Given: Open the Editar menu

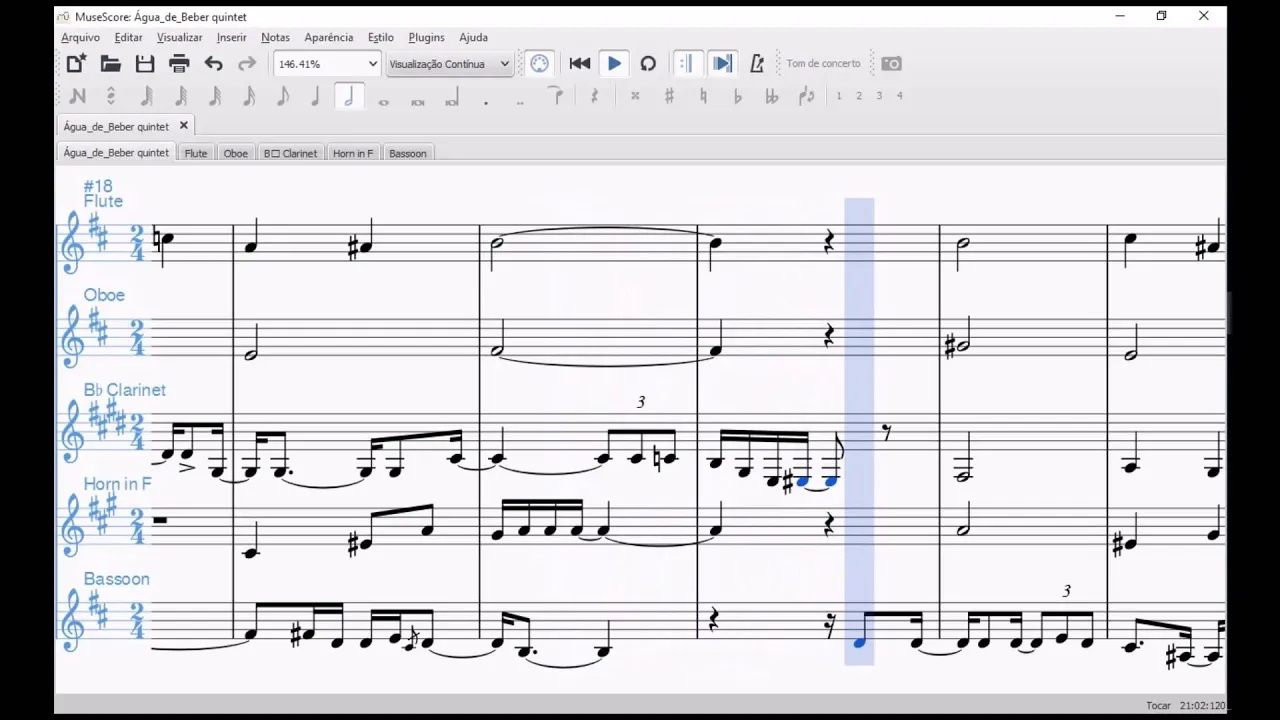Looking at the screenshot, I should point(128,37).
